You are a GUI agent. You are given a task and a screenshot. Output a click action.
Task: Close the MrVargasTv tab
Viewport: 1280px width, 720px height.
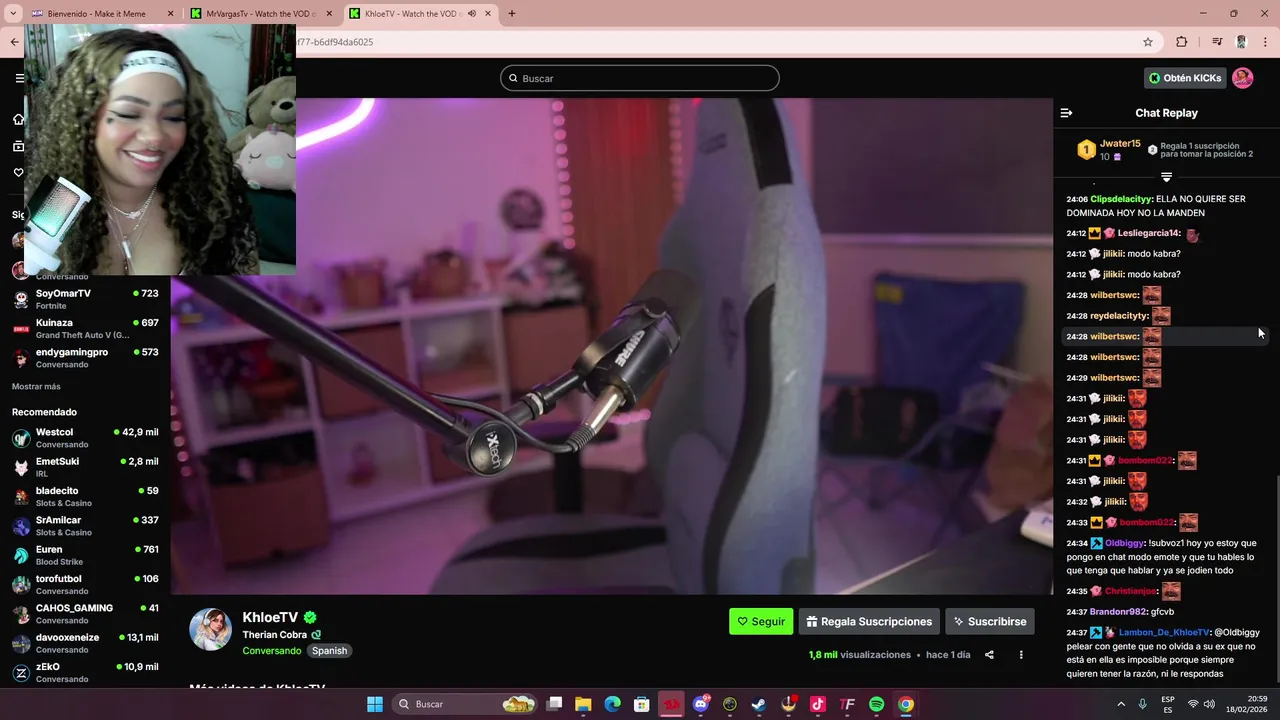tap(331, 14)
